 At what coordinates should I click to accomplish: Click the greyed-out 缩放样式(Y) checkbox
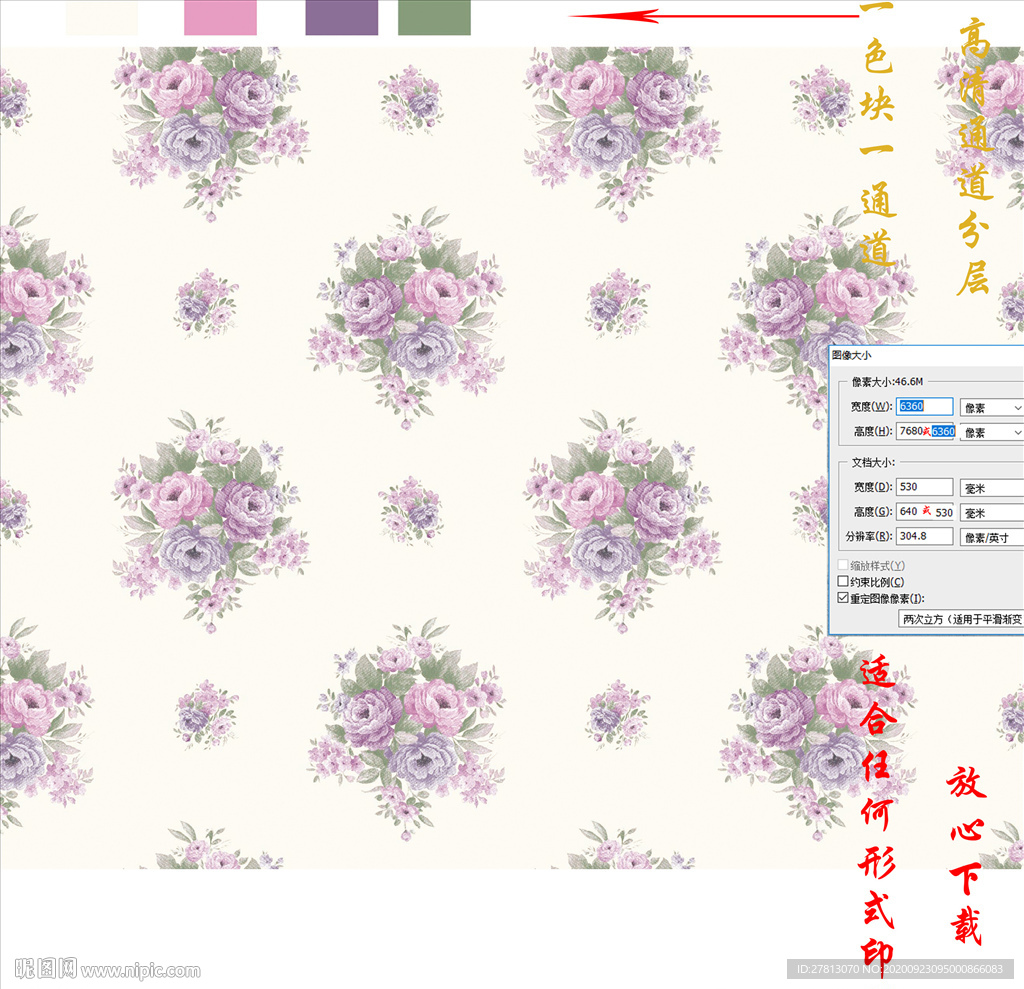843,564
